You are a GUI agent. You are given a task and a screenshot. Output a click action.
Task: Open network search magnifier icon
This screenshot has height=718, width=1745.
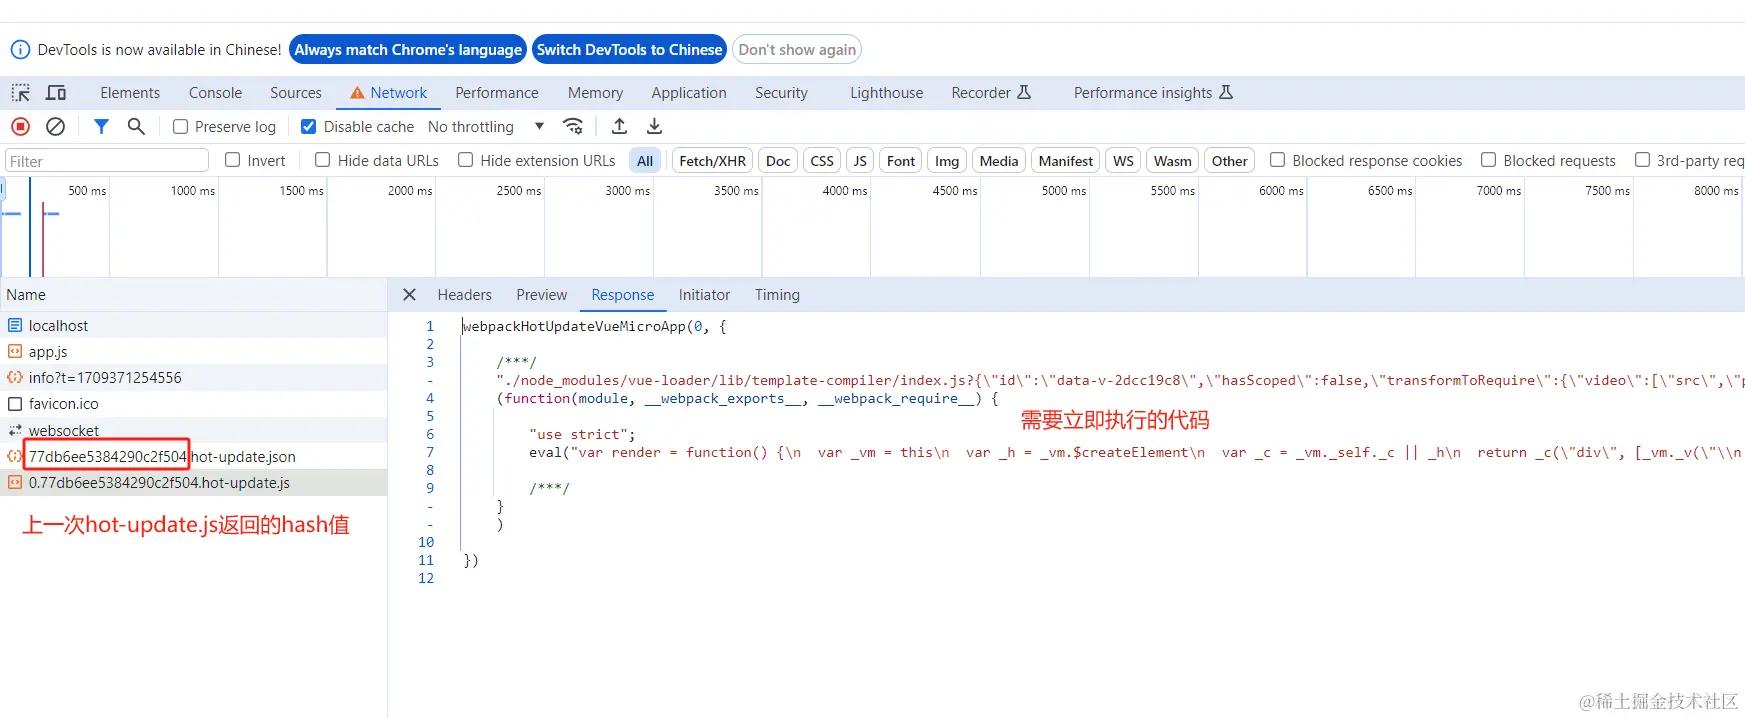click(136, 126)
